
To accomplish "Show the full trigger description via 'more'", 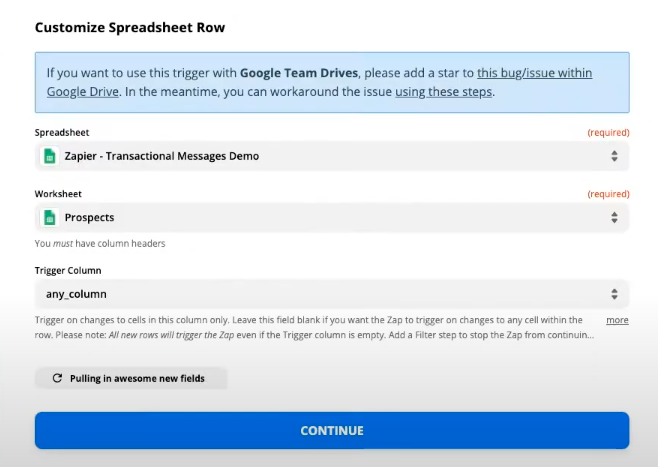I will [x=617, y=320].
